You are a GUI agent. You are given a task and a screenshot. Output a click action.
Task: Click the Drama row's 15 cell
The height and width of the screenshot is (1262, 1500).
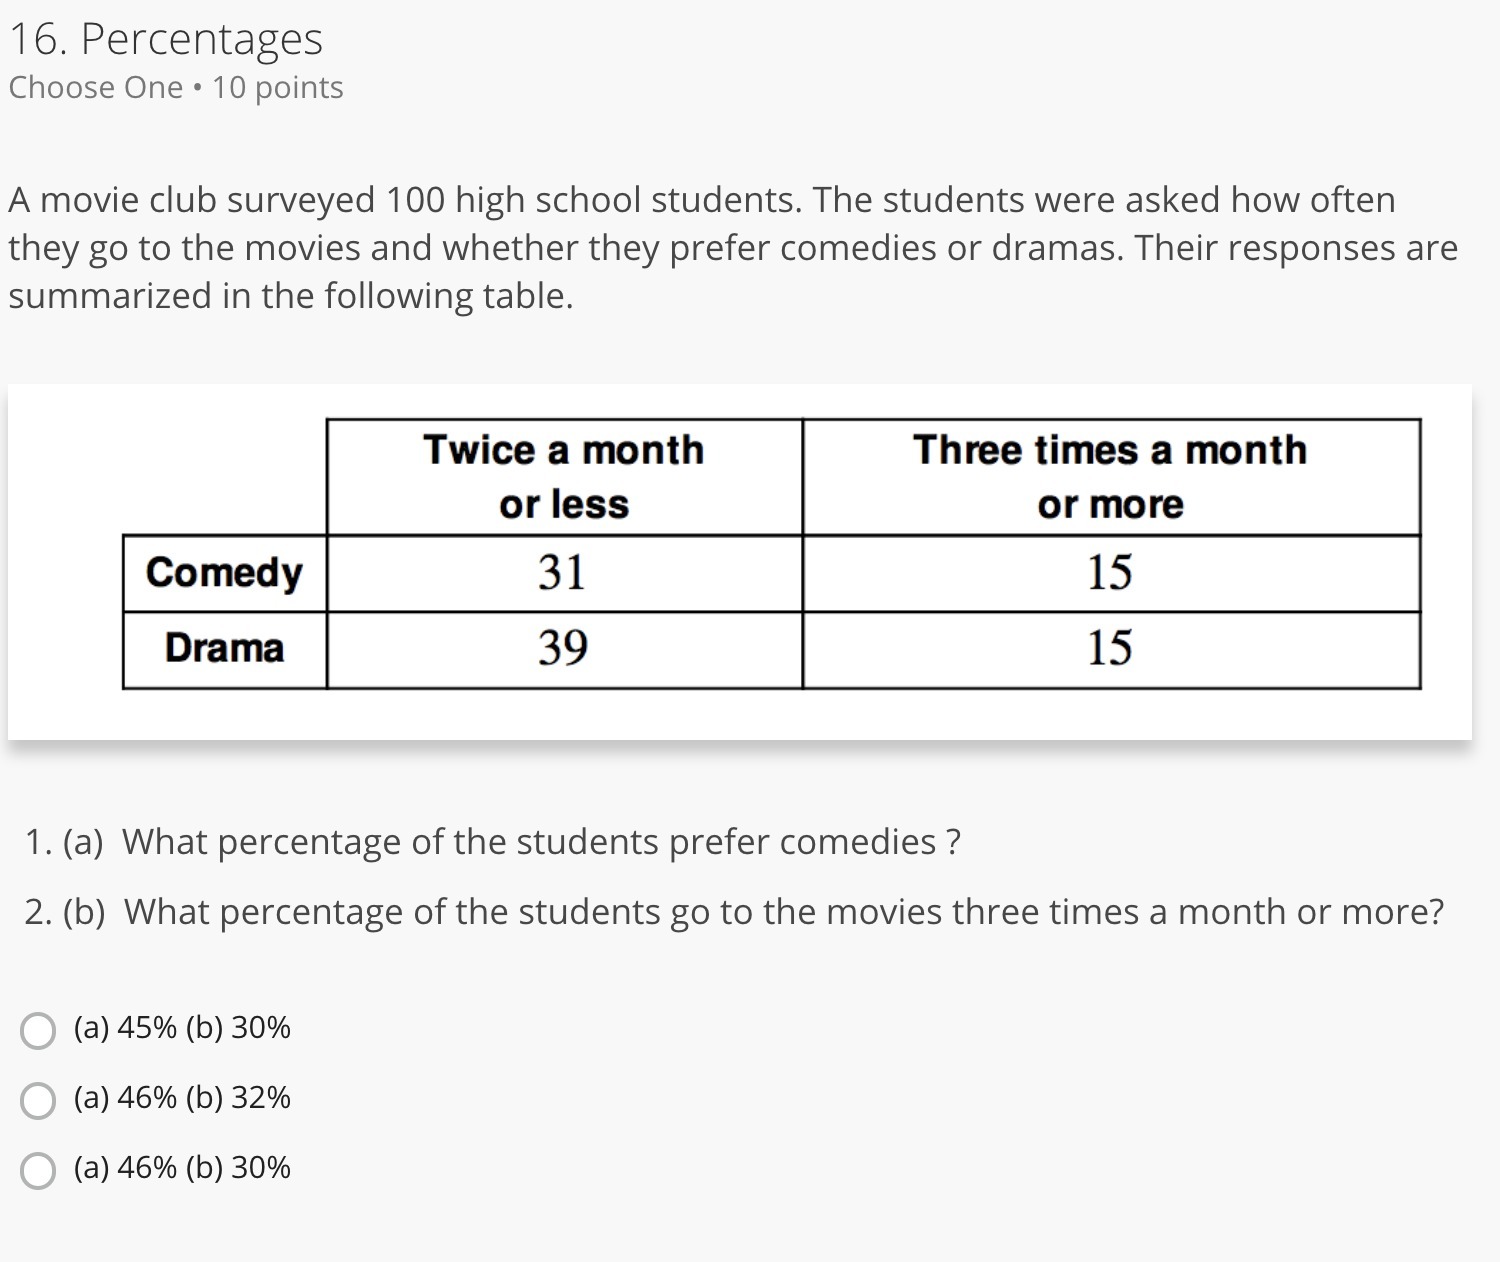click(1110, 649)
